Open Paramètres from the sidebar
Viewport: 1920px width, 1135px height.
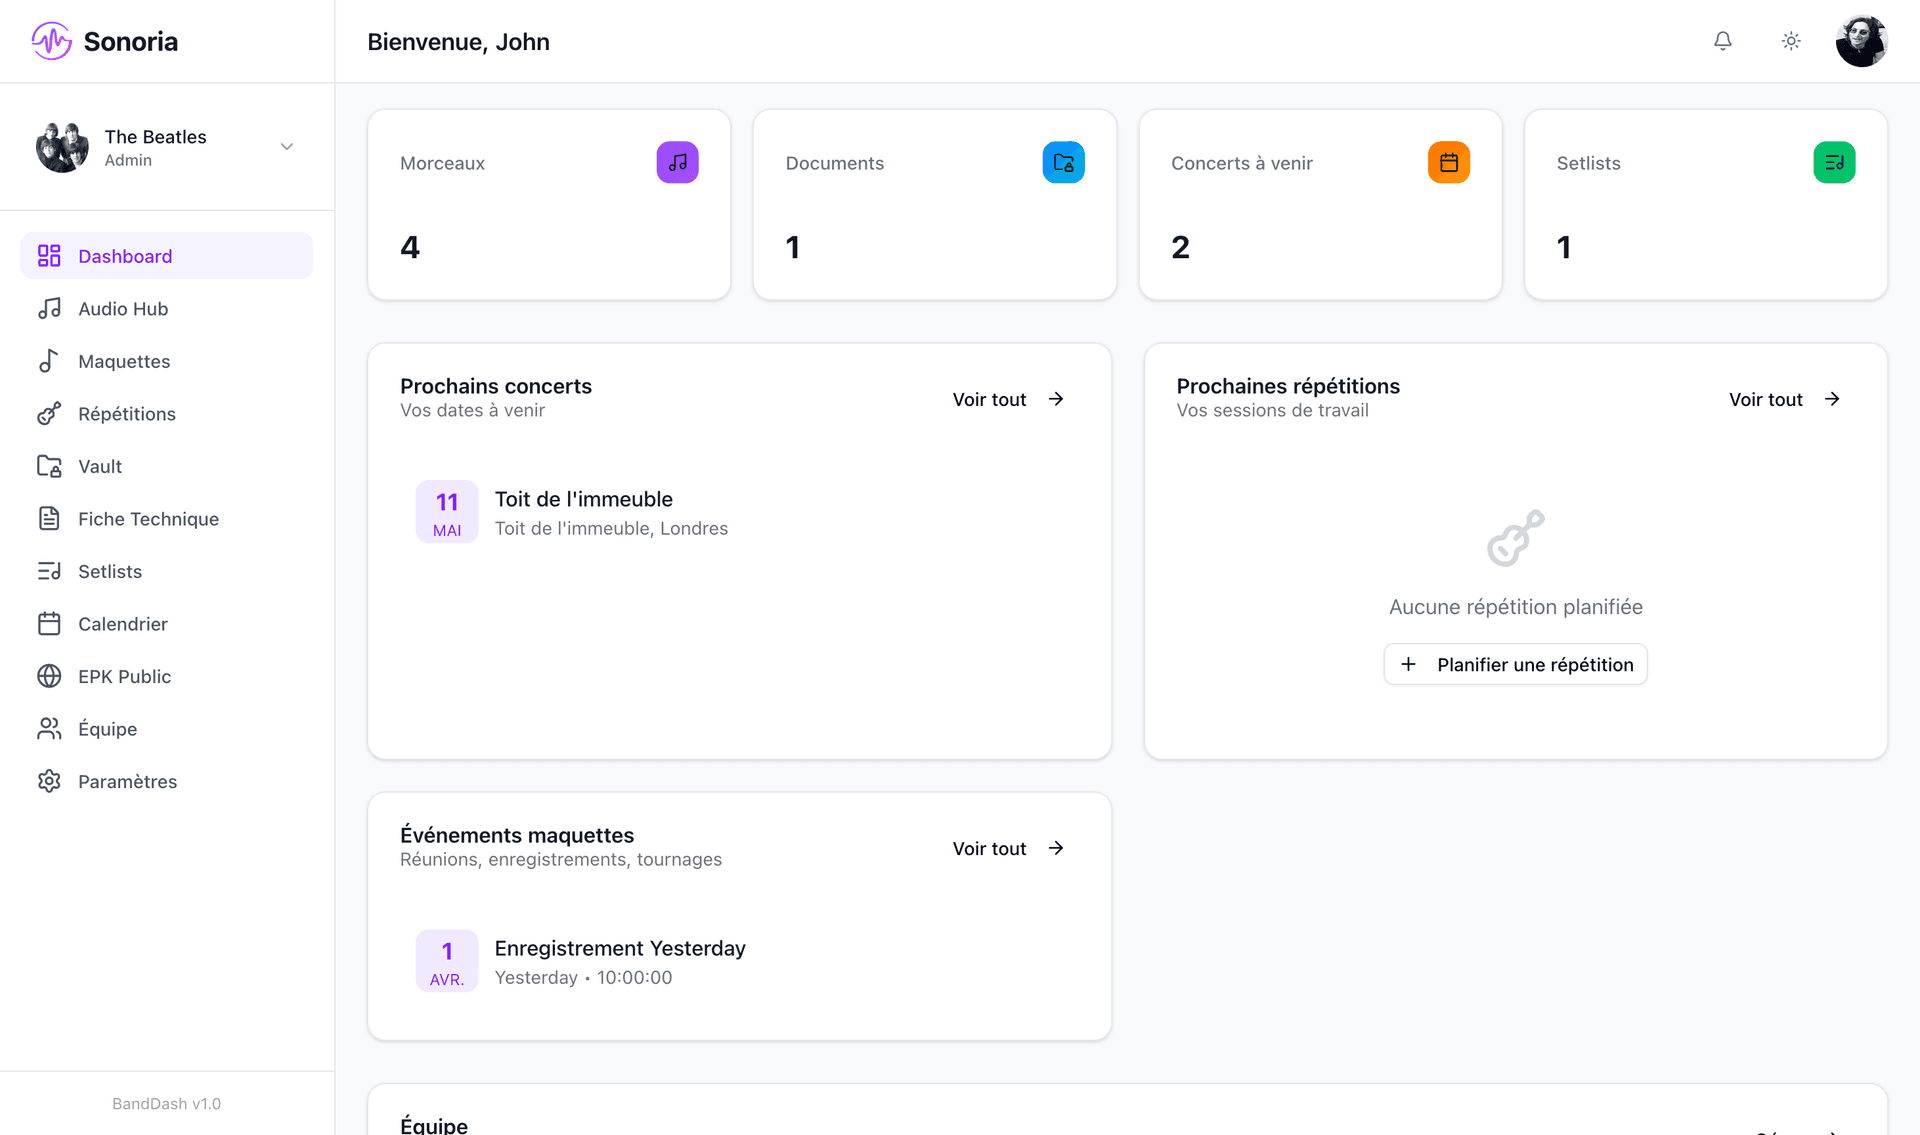tap(127, 781)
